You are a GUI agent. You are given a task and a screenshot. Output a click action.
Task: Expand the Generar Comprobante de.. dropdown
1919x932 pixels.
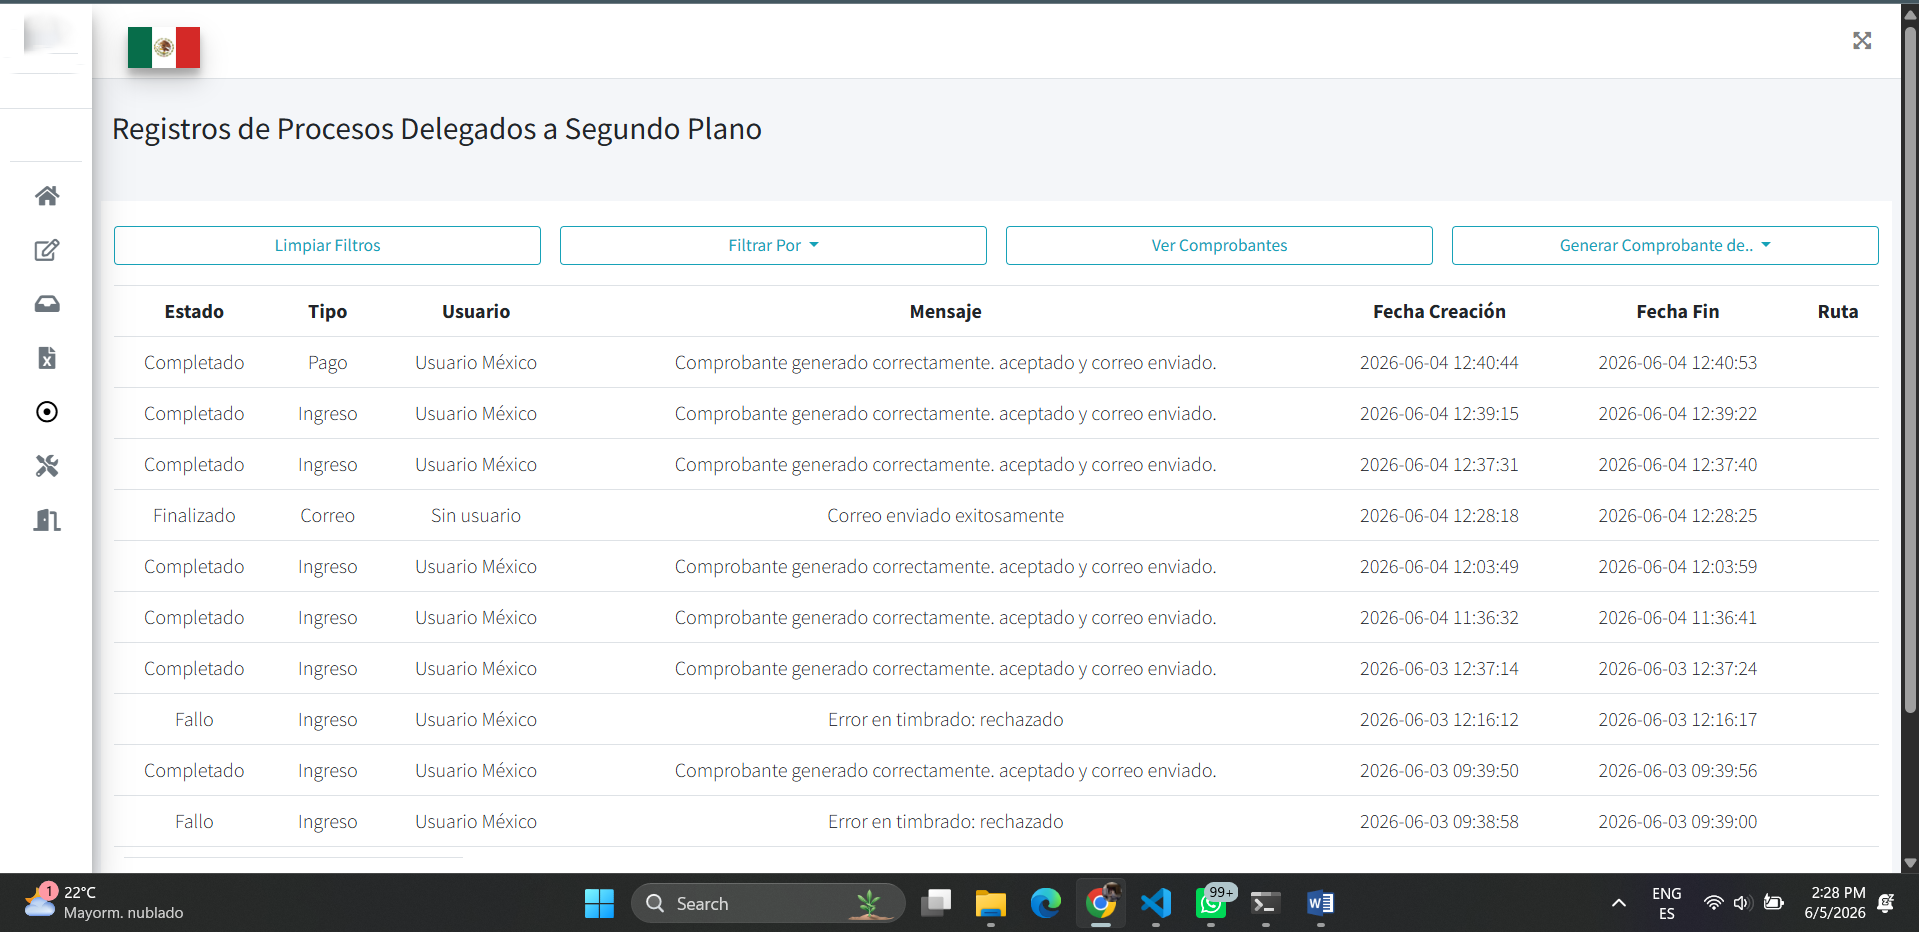tap(1665, 245)
